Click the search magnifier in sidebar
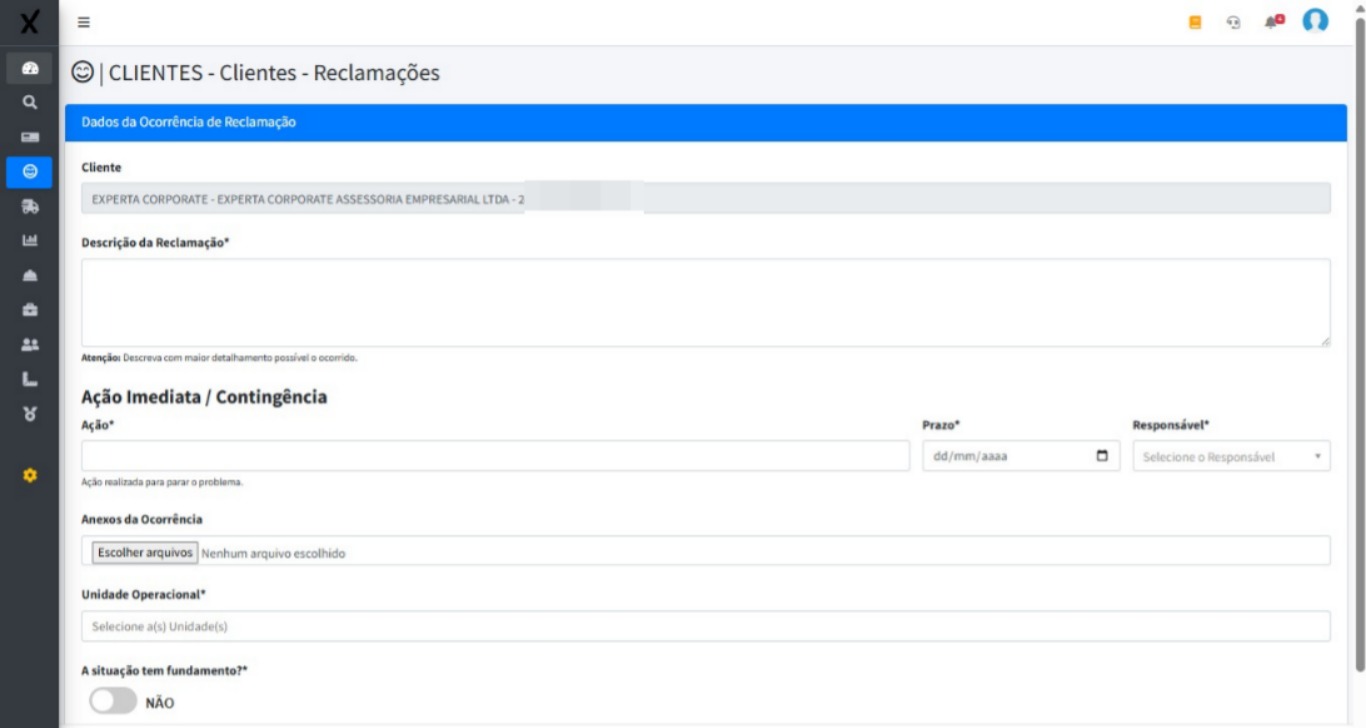This screenshot has height=728, width=1366. pos(29,102)
